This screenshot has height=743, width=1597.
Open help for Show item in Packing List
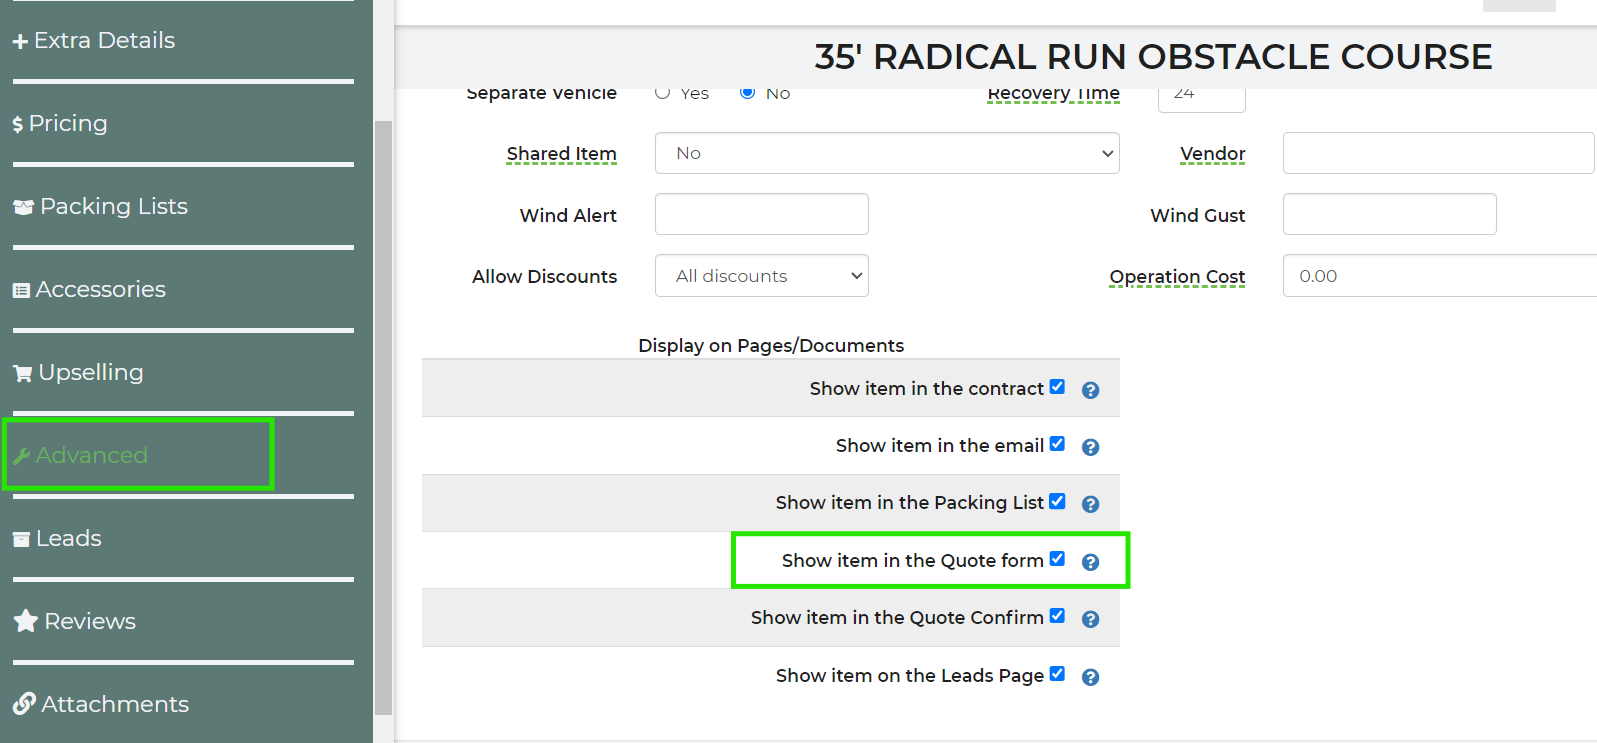(x=1091, y=504)
